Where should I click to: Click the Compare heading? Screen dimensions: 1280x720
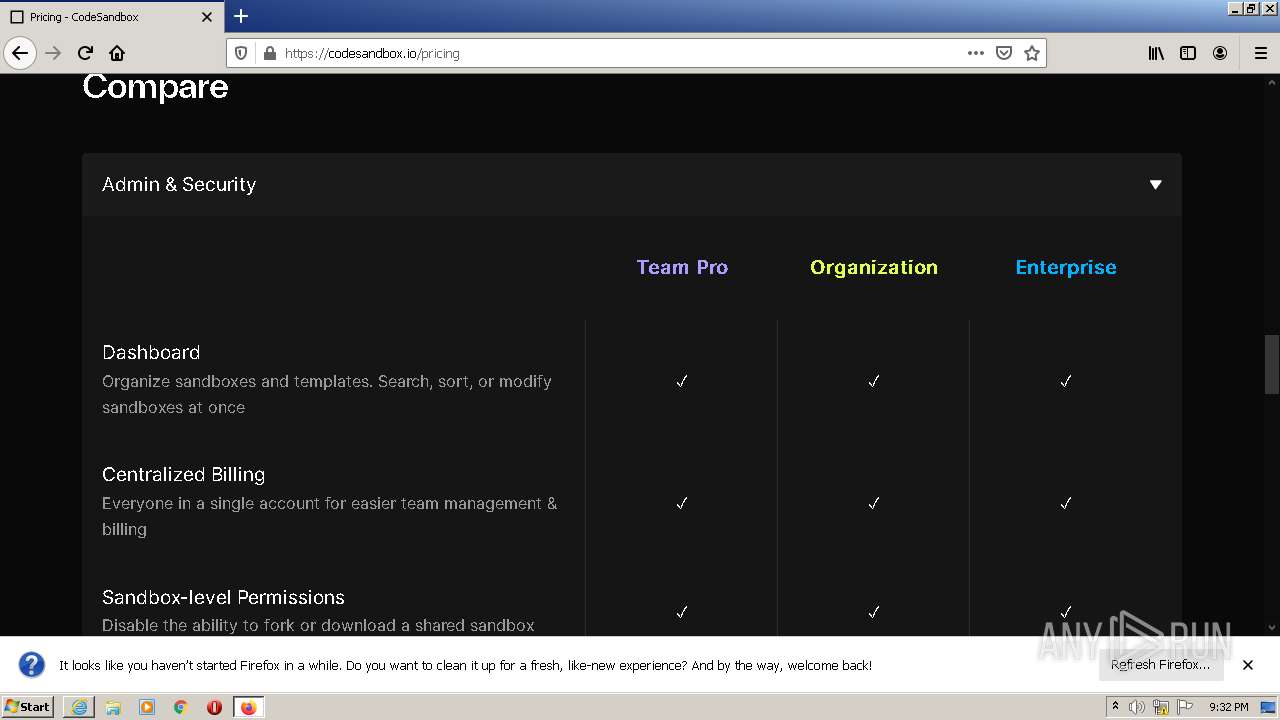click(155, 87)
